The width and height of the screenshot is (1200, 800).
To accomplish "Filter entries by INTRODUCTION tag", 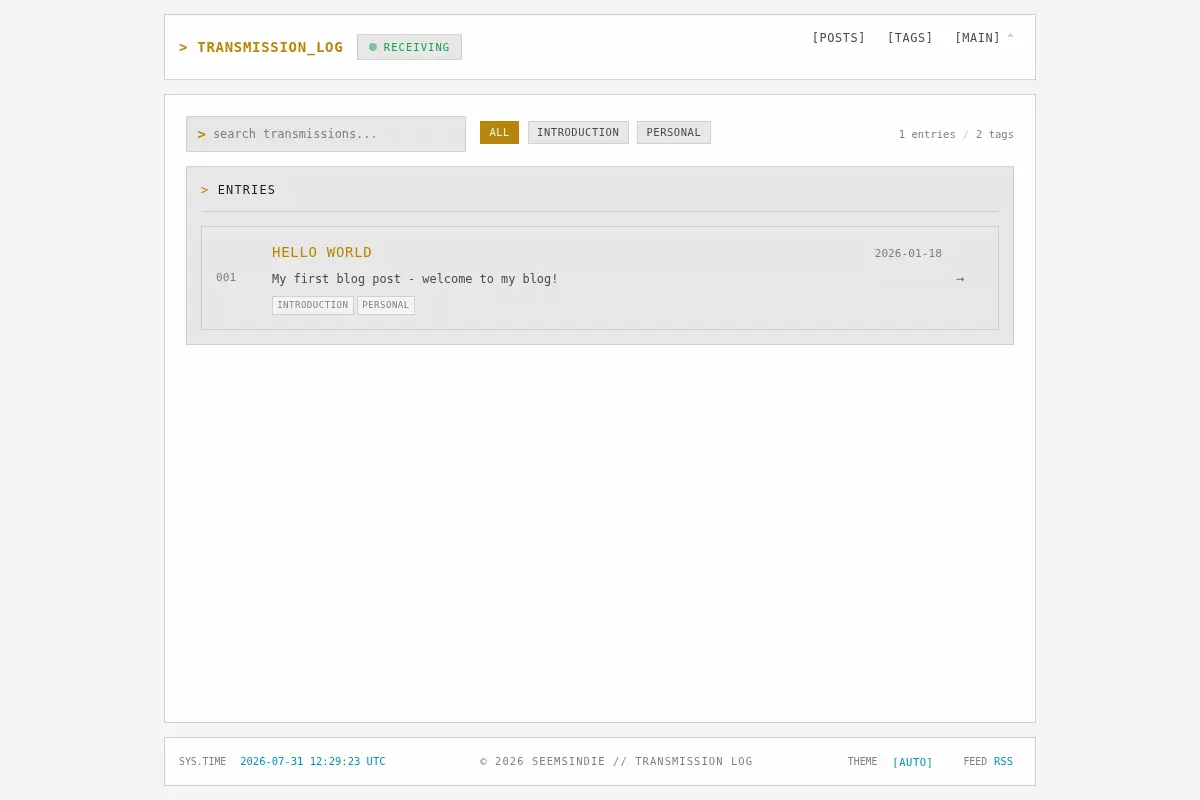I will tap(578, 133).
